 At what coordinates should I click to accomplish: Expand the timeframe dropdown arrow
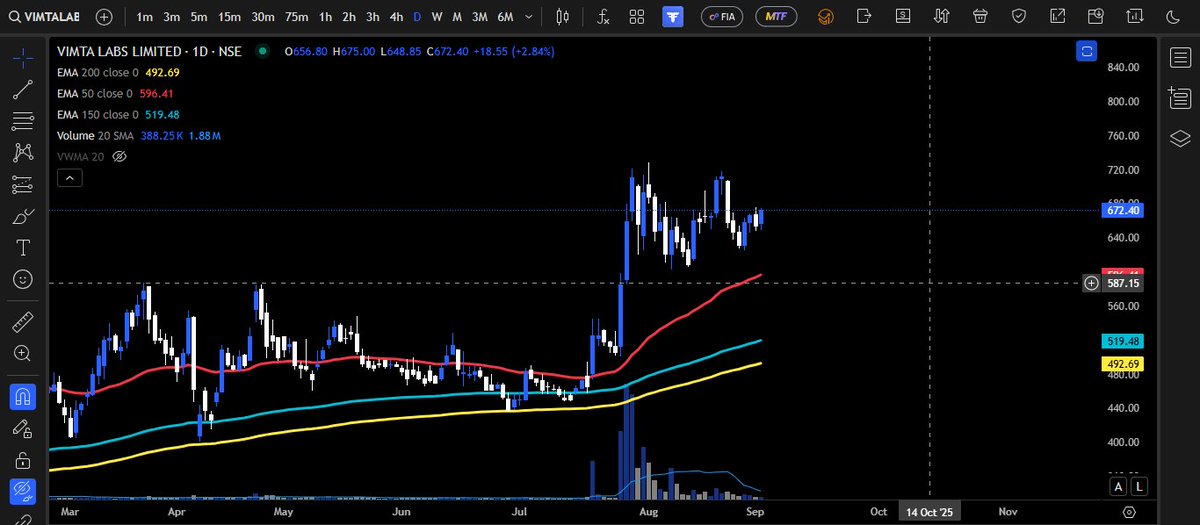531,17
